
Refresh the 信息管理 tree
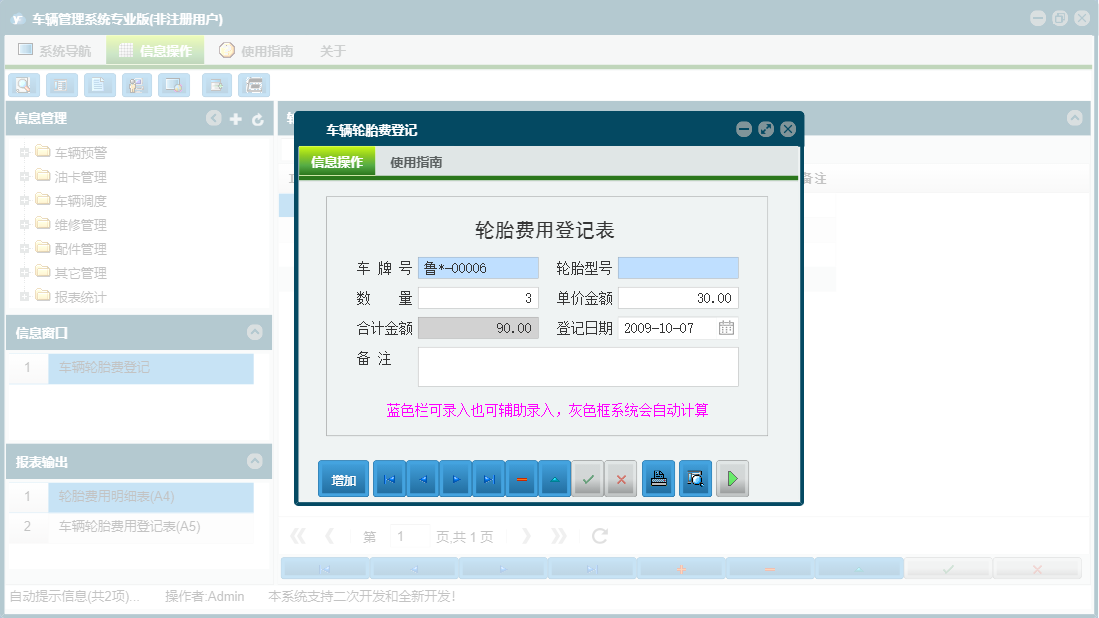coord(258,118)
